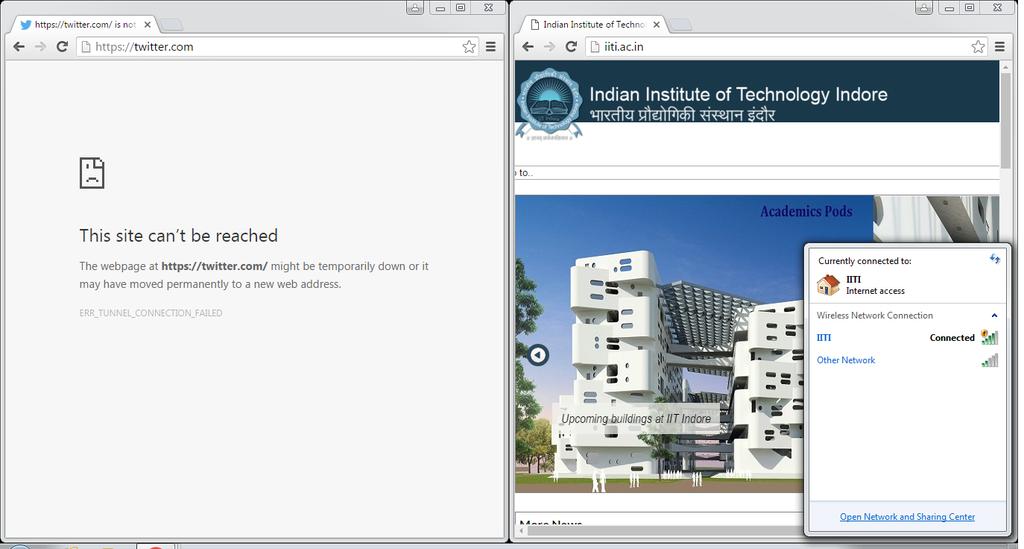This screenshot has width=1024, height=549.
Task: Click the Indian Institute of Technology Indore heading
Action: coord(738,95)
